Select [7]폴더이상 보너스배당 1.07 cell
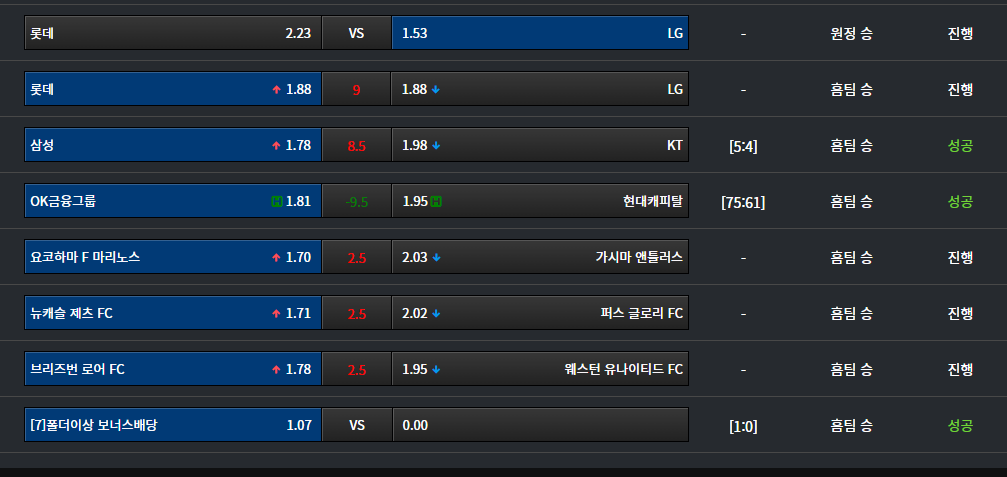Viewport: 1007px width, 477px height. [x=173, y=424]
